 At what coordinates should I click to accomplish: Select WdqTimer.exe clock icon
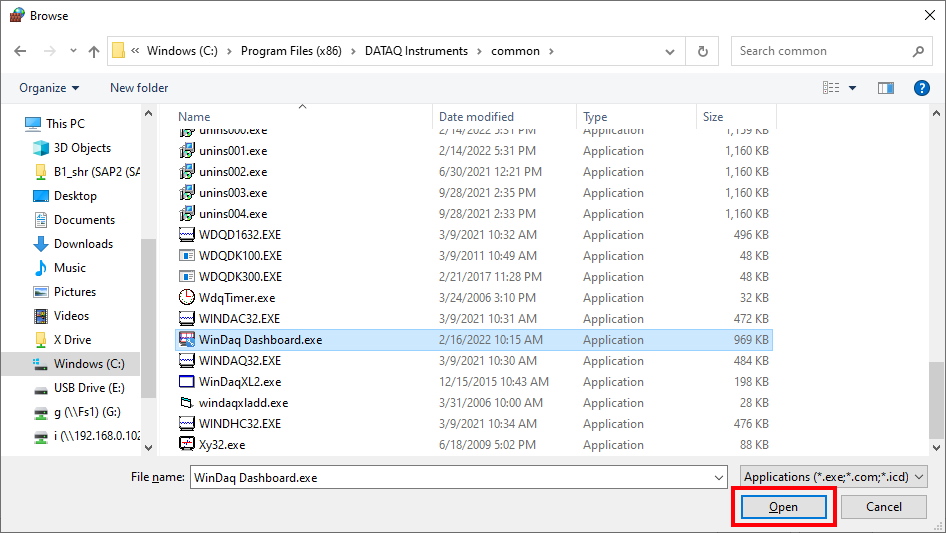tap(187, 298)
